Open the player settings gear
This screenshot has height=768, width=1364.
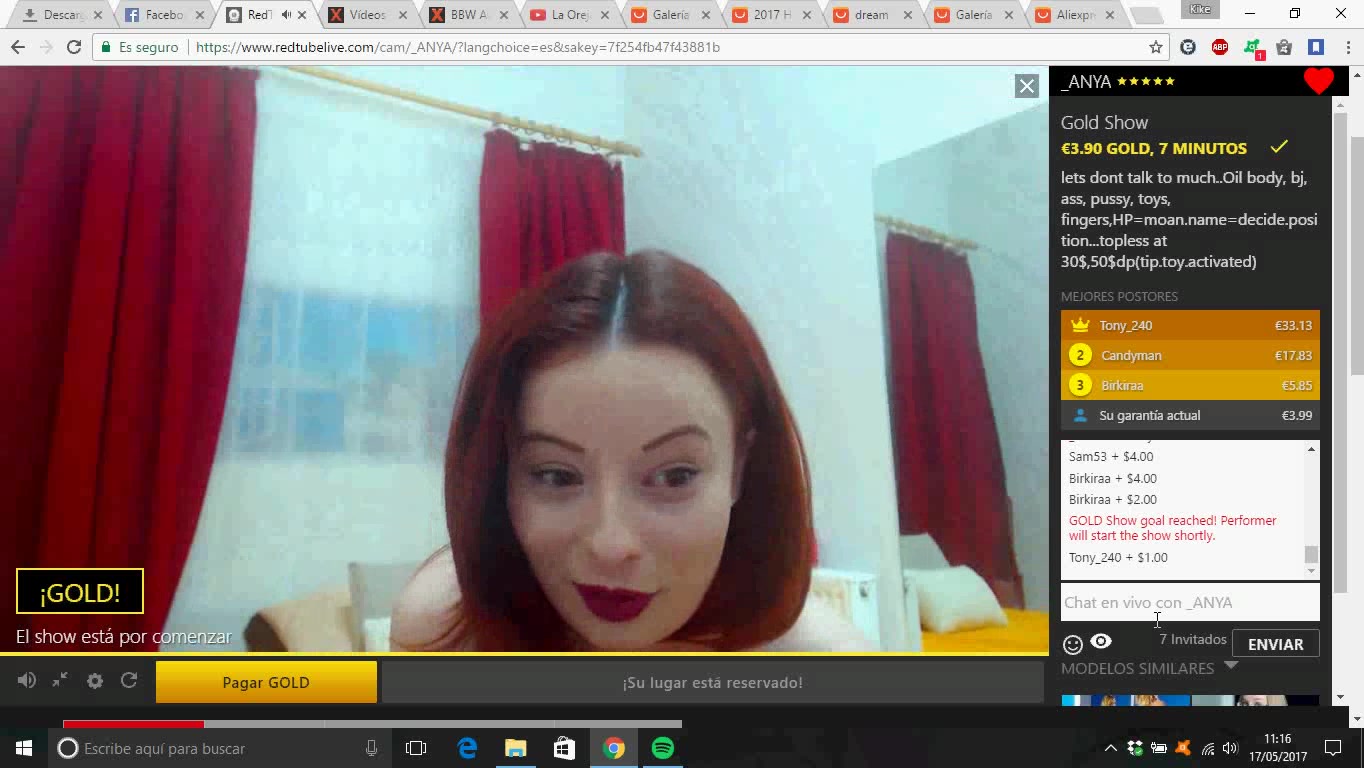(95, 681)
